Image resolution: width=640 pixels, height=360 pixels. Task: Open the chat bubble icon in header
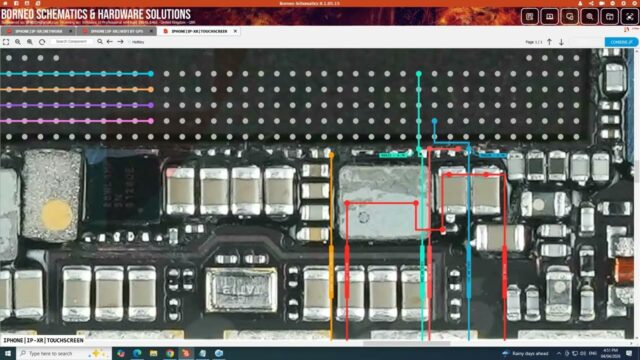(569, 17)
